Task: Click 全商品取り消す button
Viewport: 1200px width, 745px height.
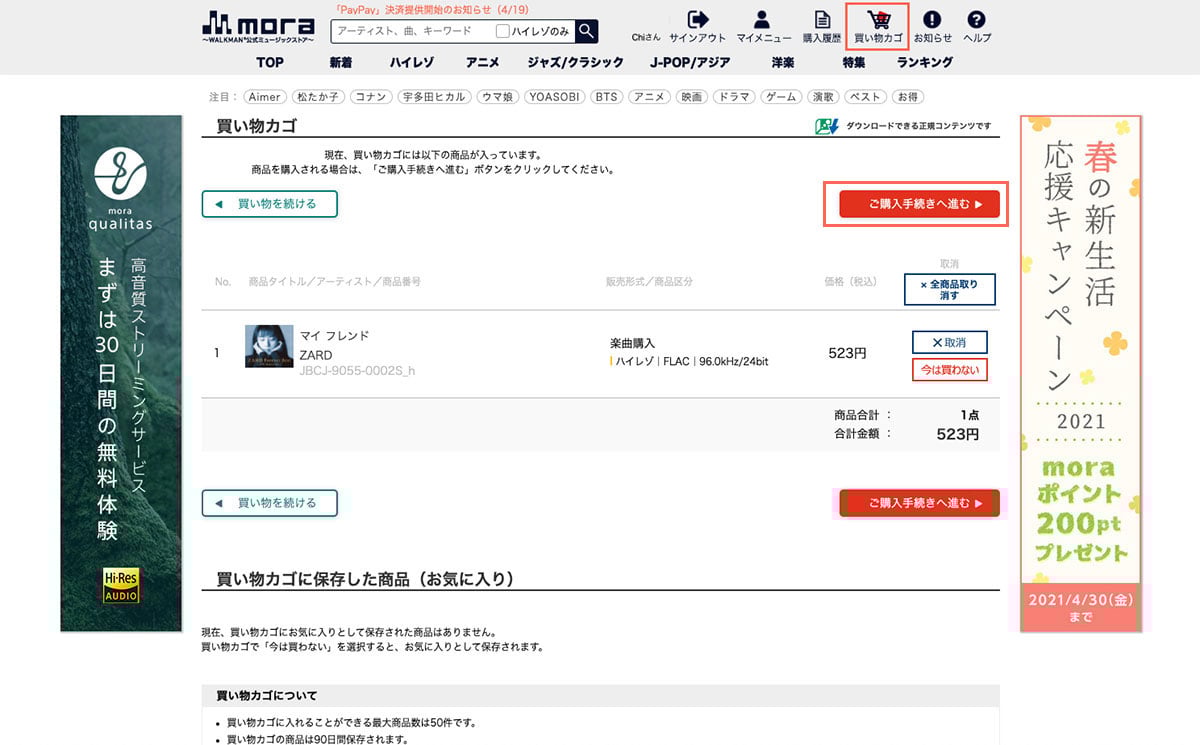Action: (949, 290)
